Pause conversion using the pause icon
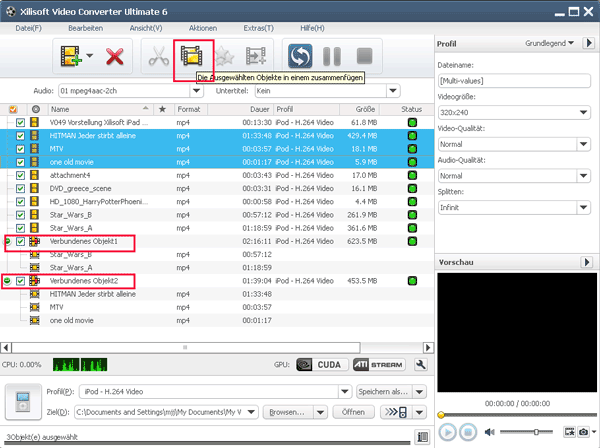Screen dimensions: 600x448 [332, 56]
